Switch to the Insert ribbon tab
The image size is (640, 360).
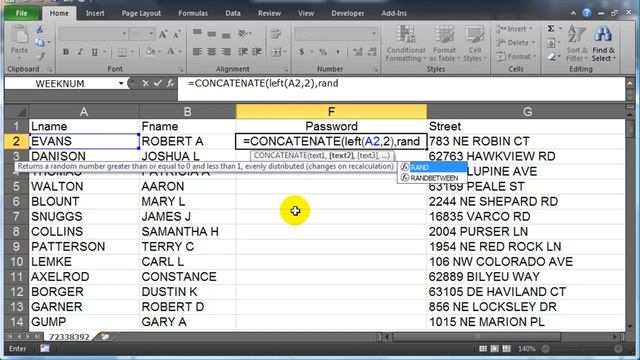pos(95,13)
